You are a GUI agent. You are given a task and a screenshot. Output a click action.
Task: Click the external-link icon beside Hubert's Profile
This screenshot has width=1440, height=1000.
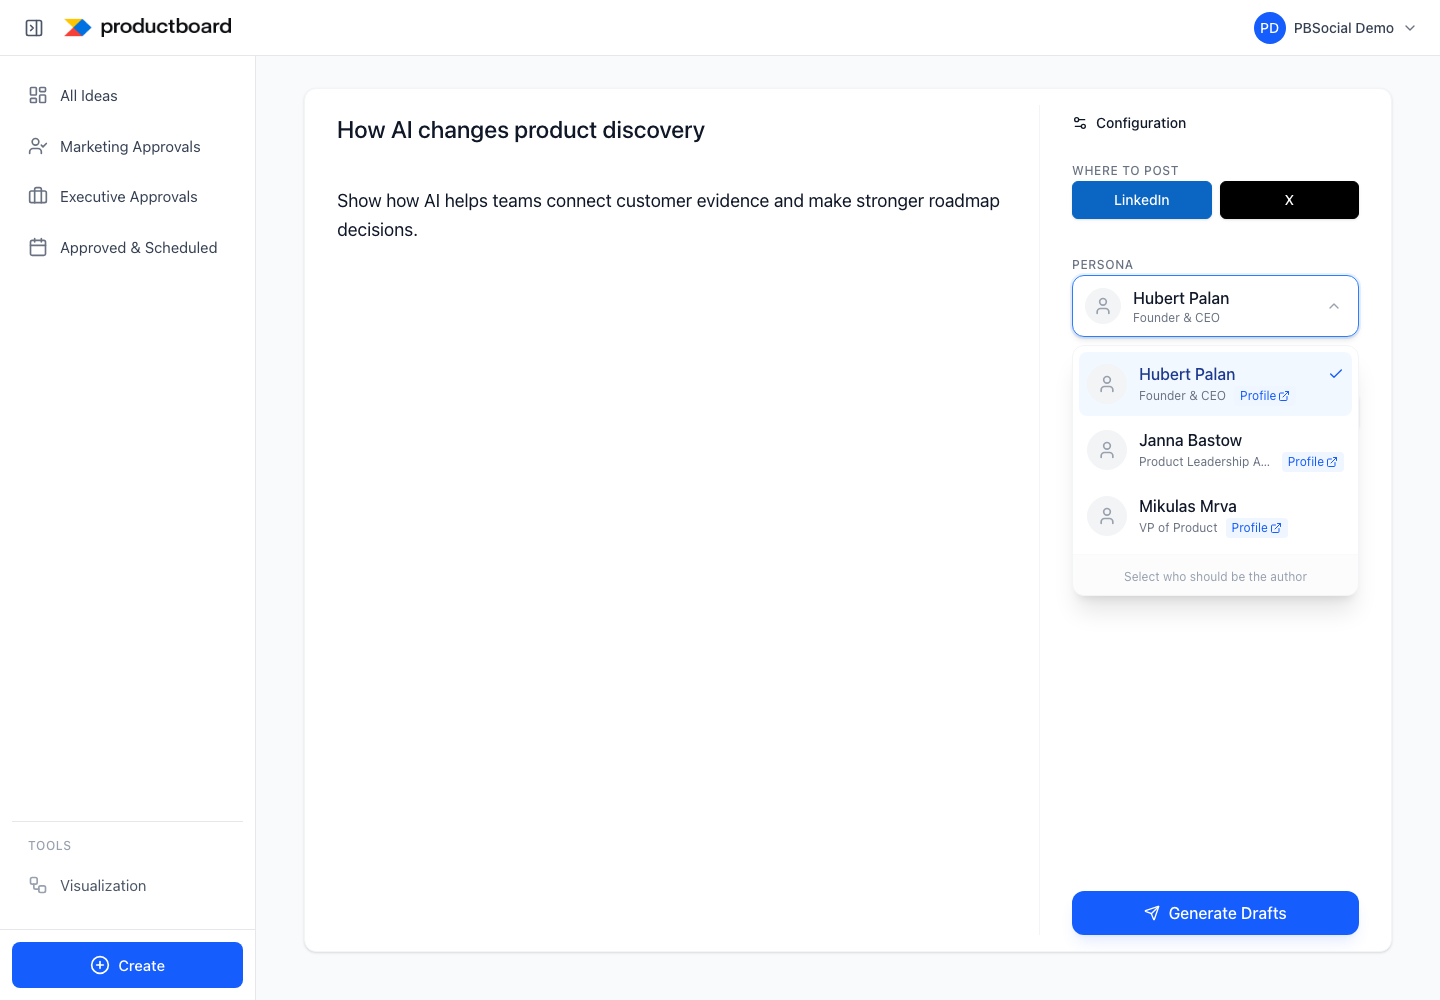point(1284,396)
